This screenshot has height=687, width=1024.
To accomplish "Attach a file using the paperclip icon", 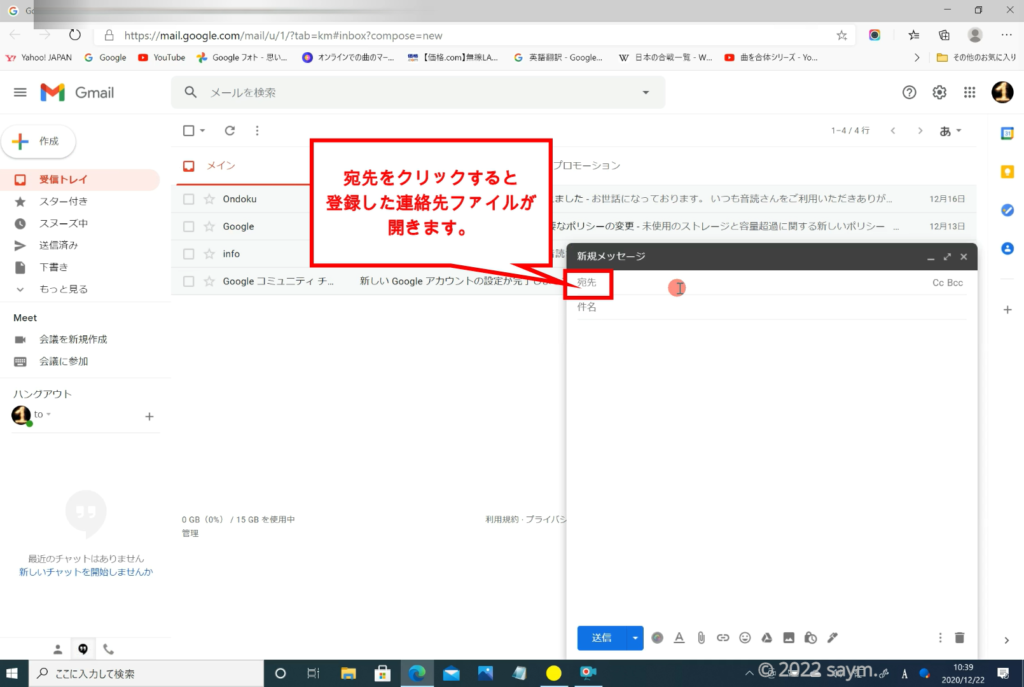I will pyautogui.click(x=701, y=637).
